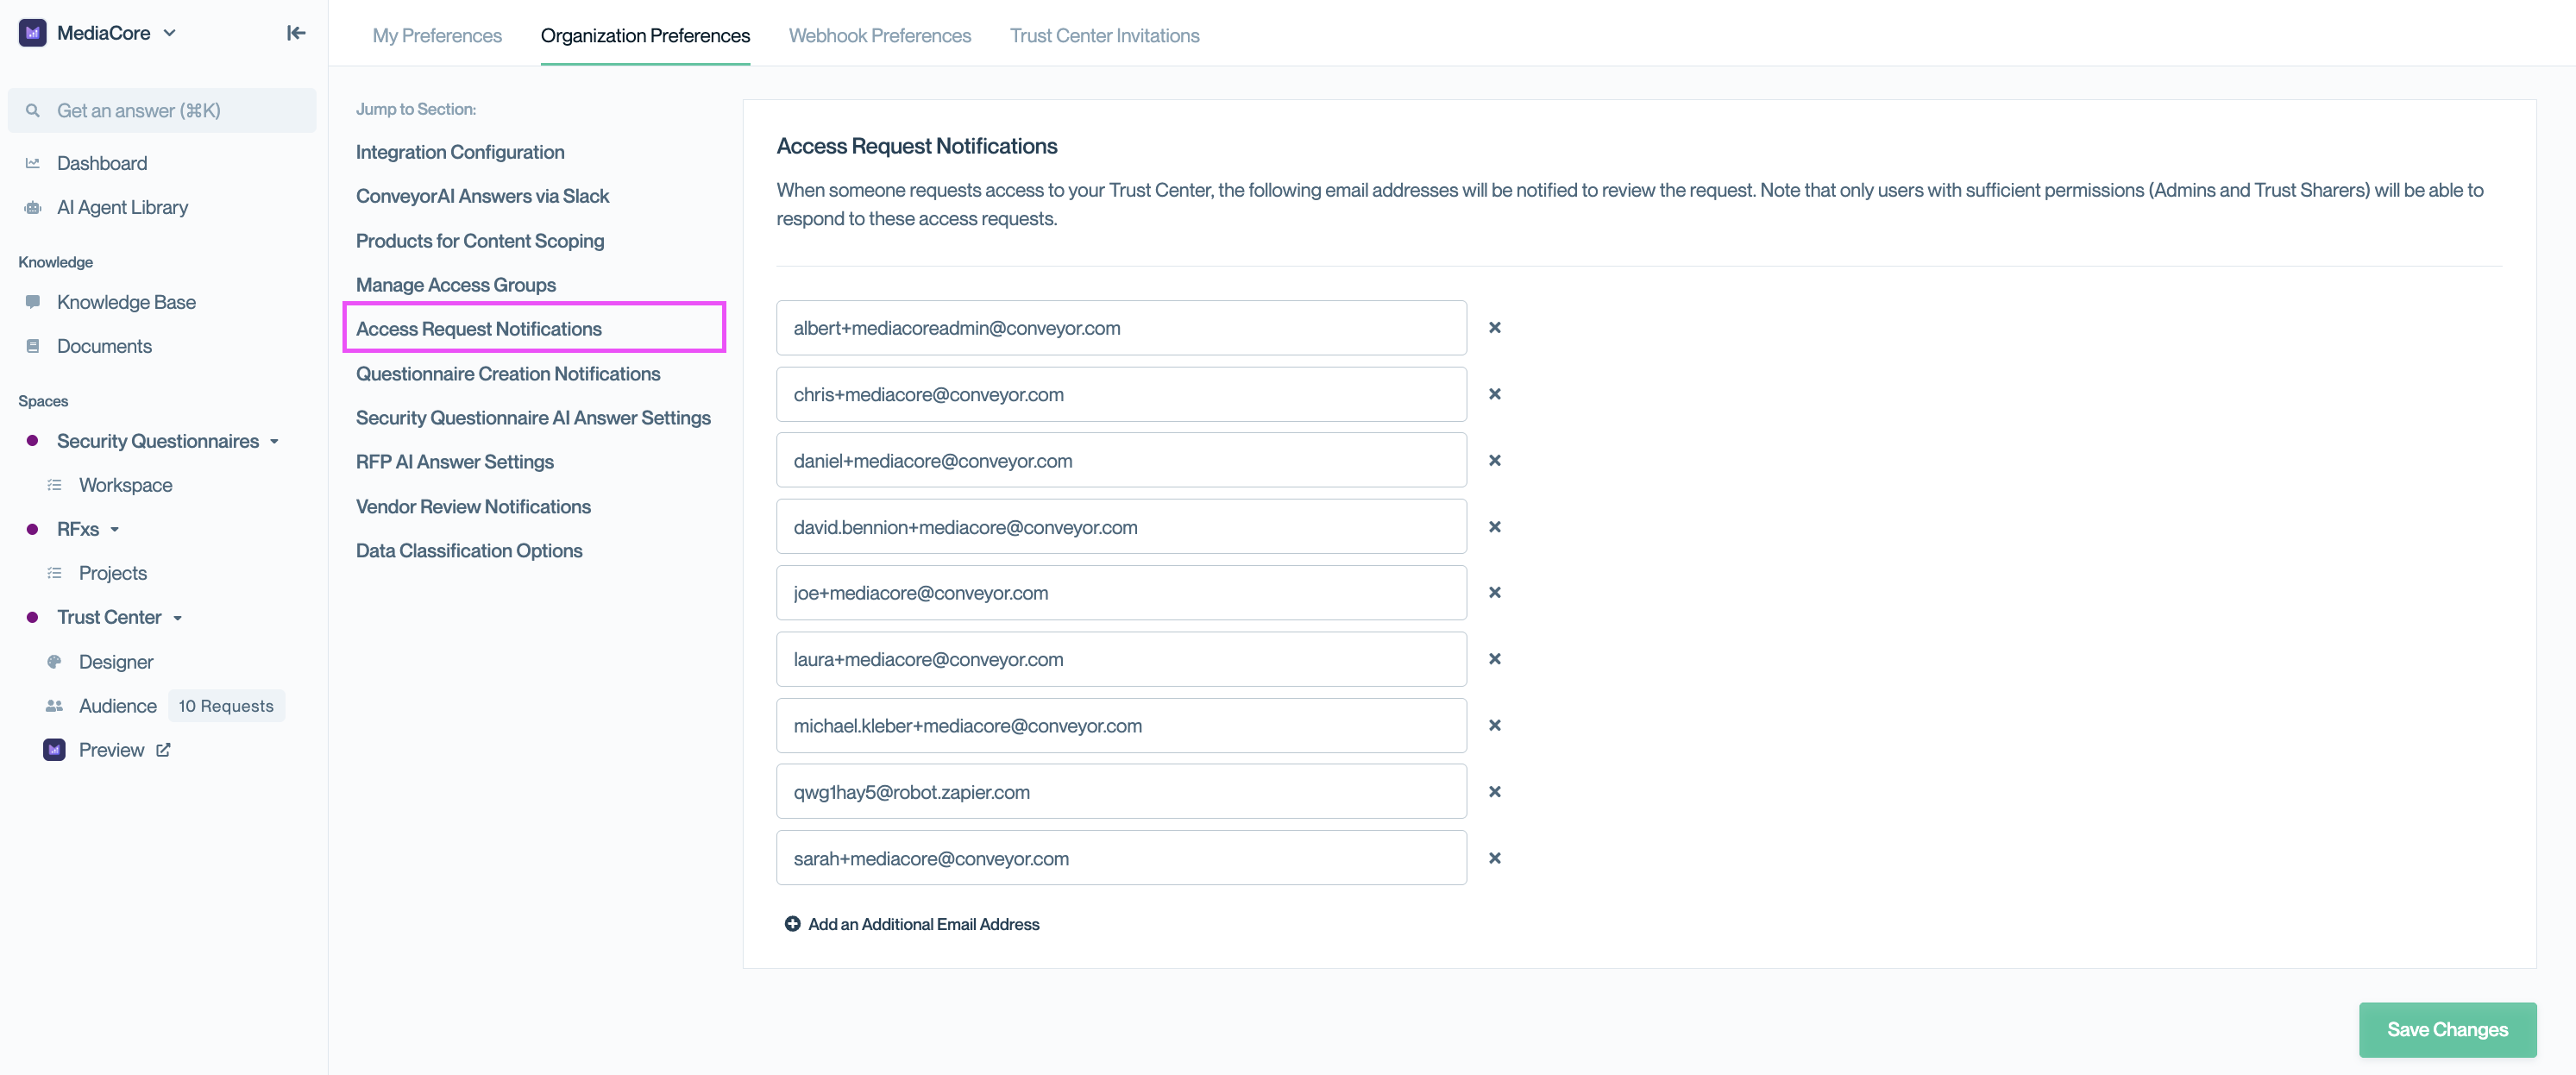Collapse Security Questionnaires section
Viewport: 2576px width, 1075px height.
coord(274,442)
